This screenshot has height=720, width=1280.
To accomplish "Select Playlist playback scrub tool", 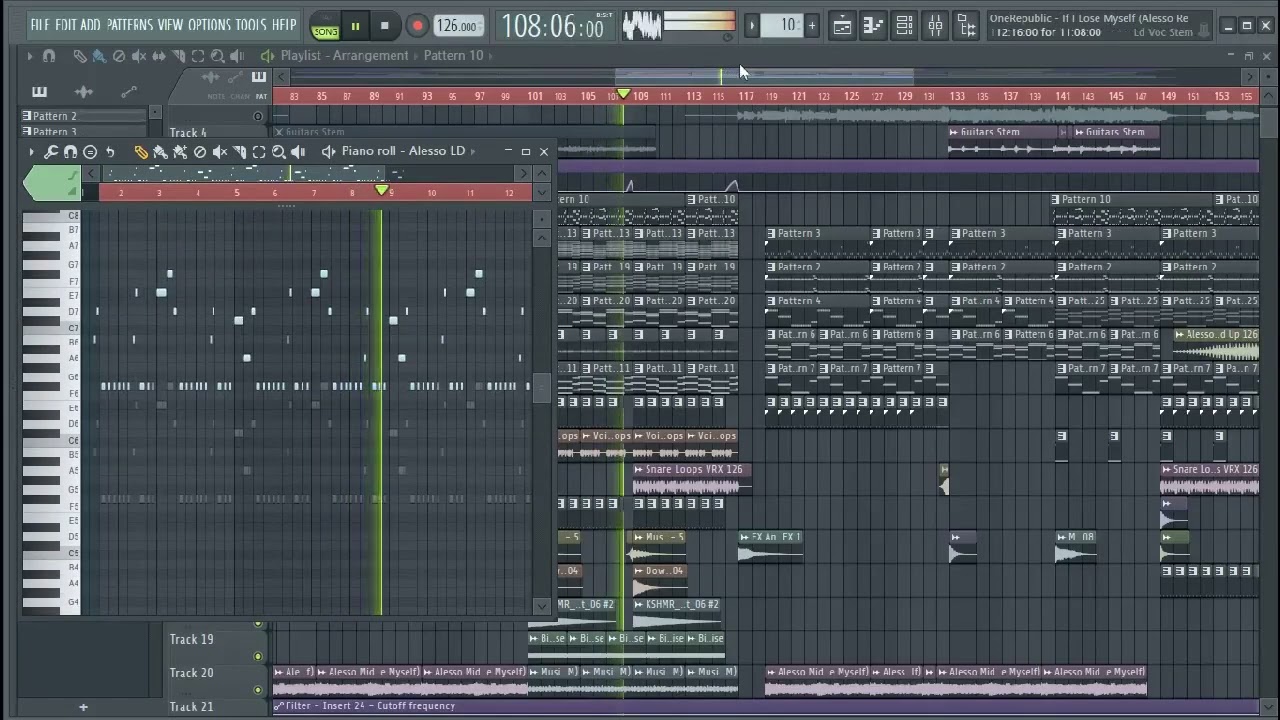I will [238, 56].
